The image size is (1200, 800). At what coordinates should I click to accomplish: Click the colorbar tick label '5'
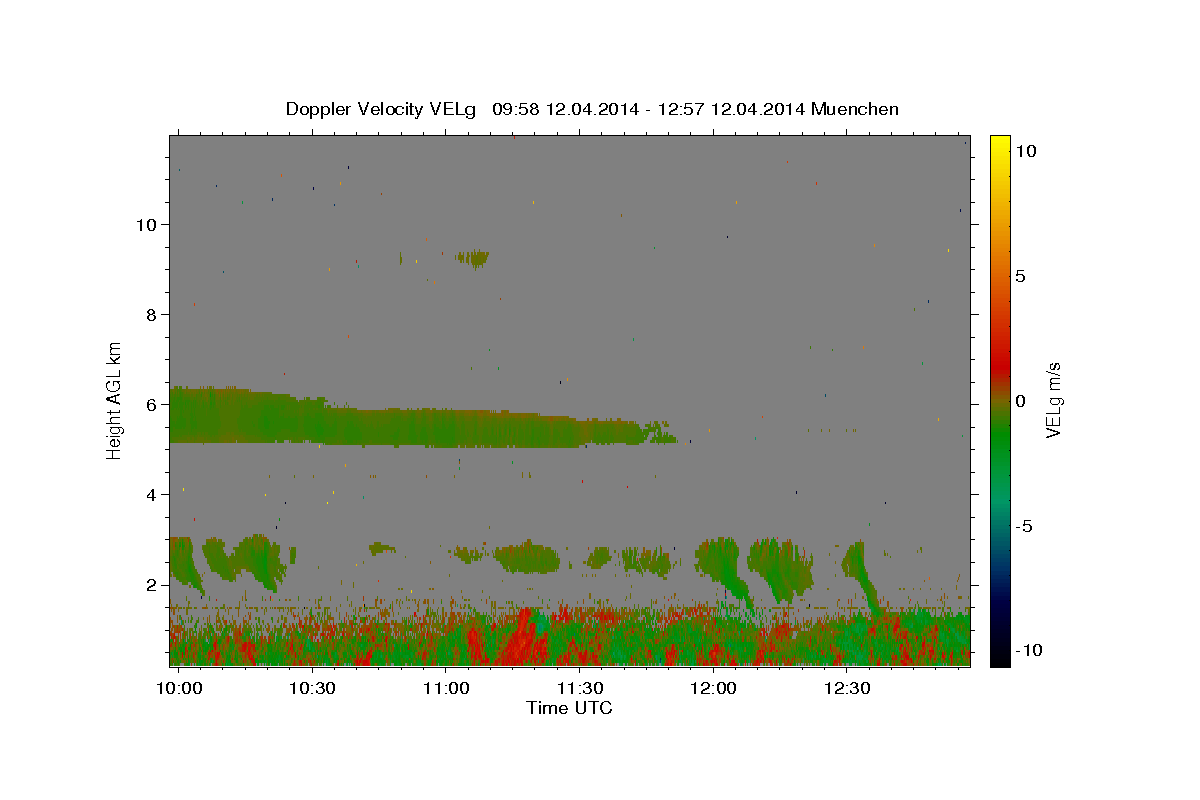pos(1020,276)
